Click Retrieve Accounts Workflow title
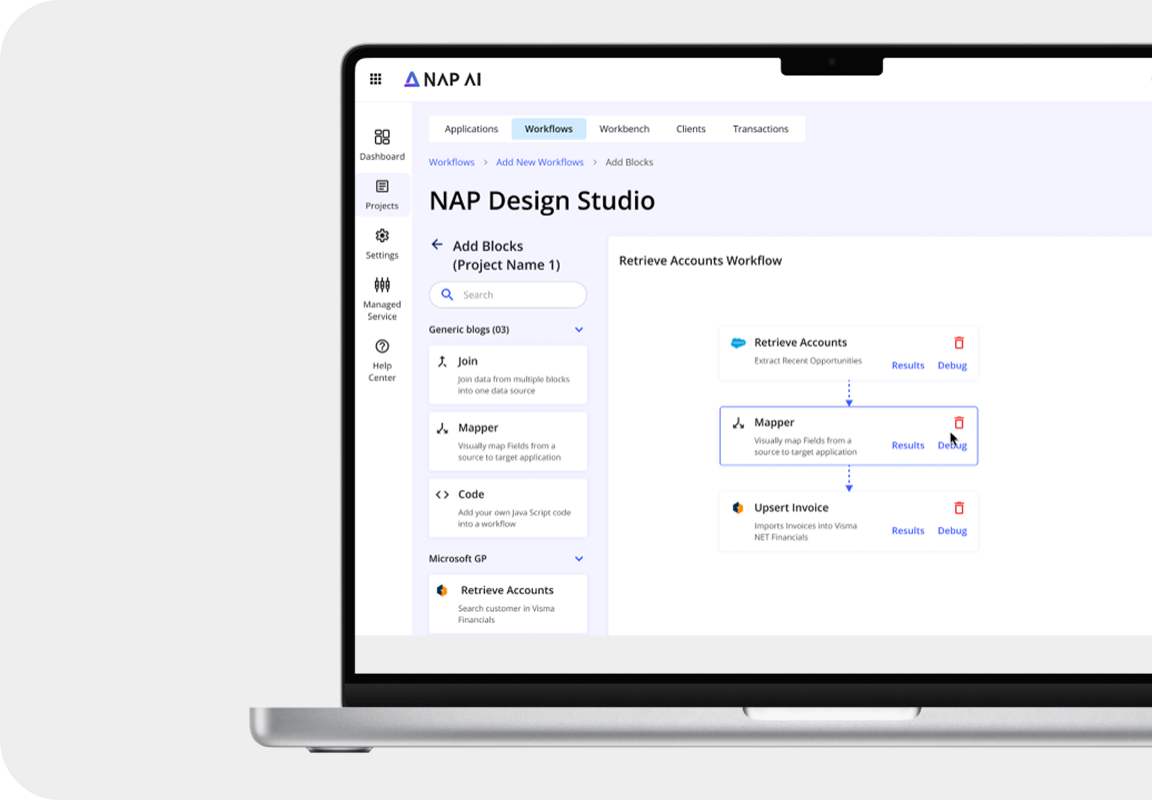1152x800 pixels. coord(700,261)
